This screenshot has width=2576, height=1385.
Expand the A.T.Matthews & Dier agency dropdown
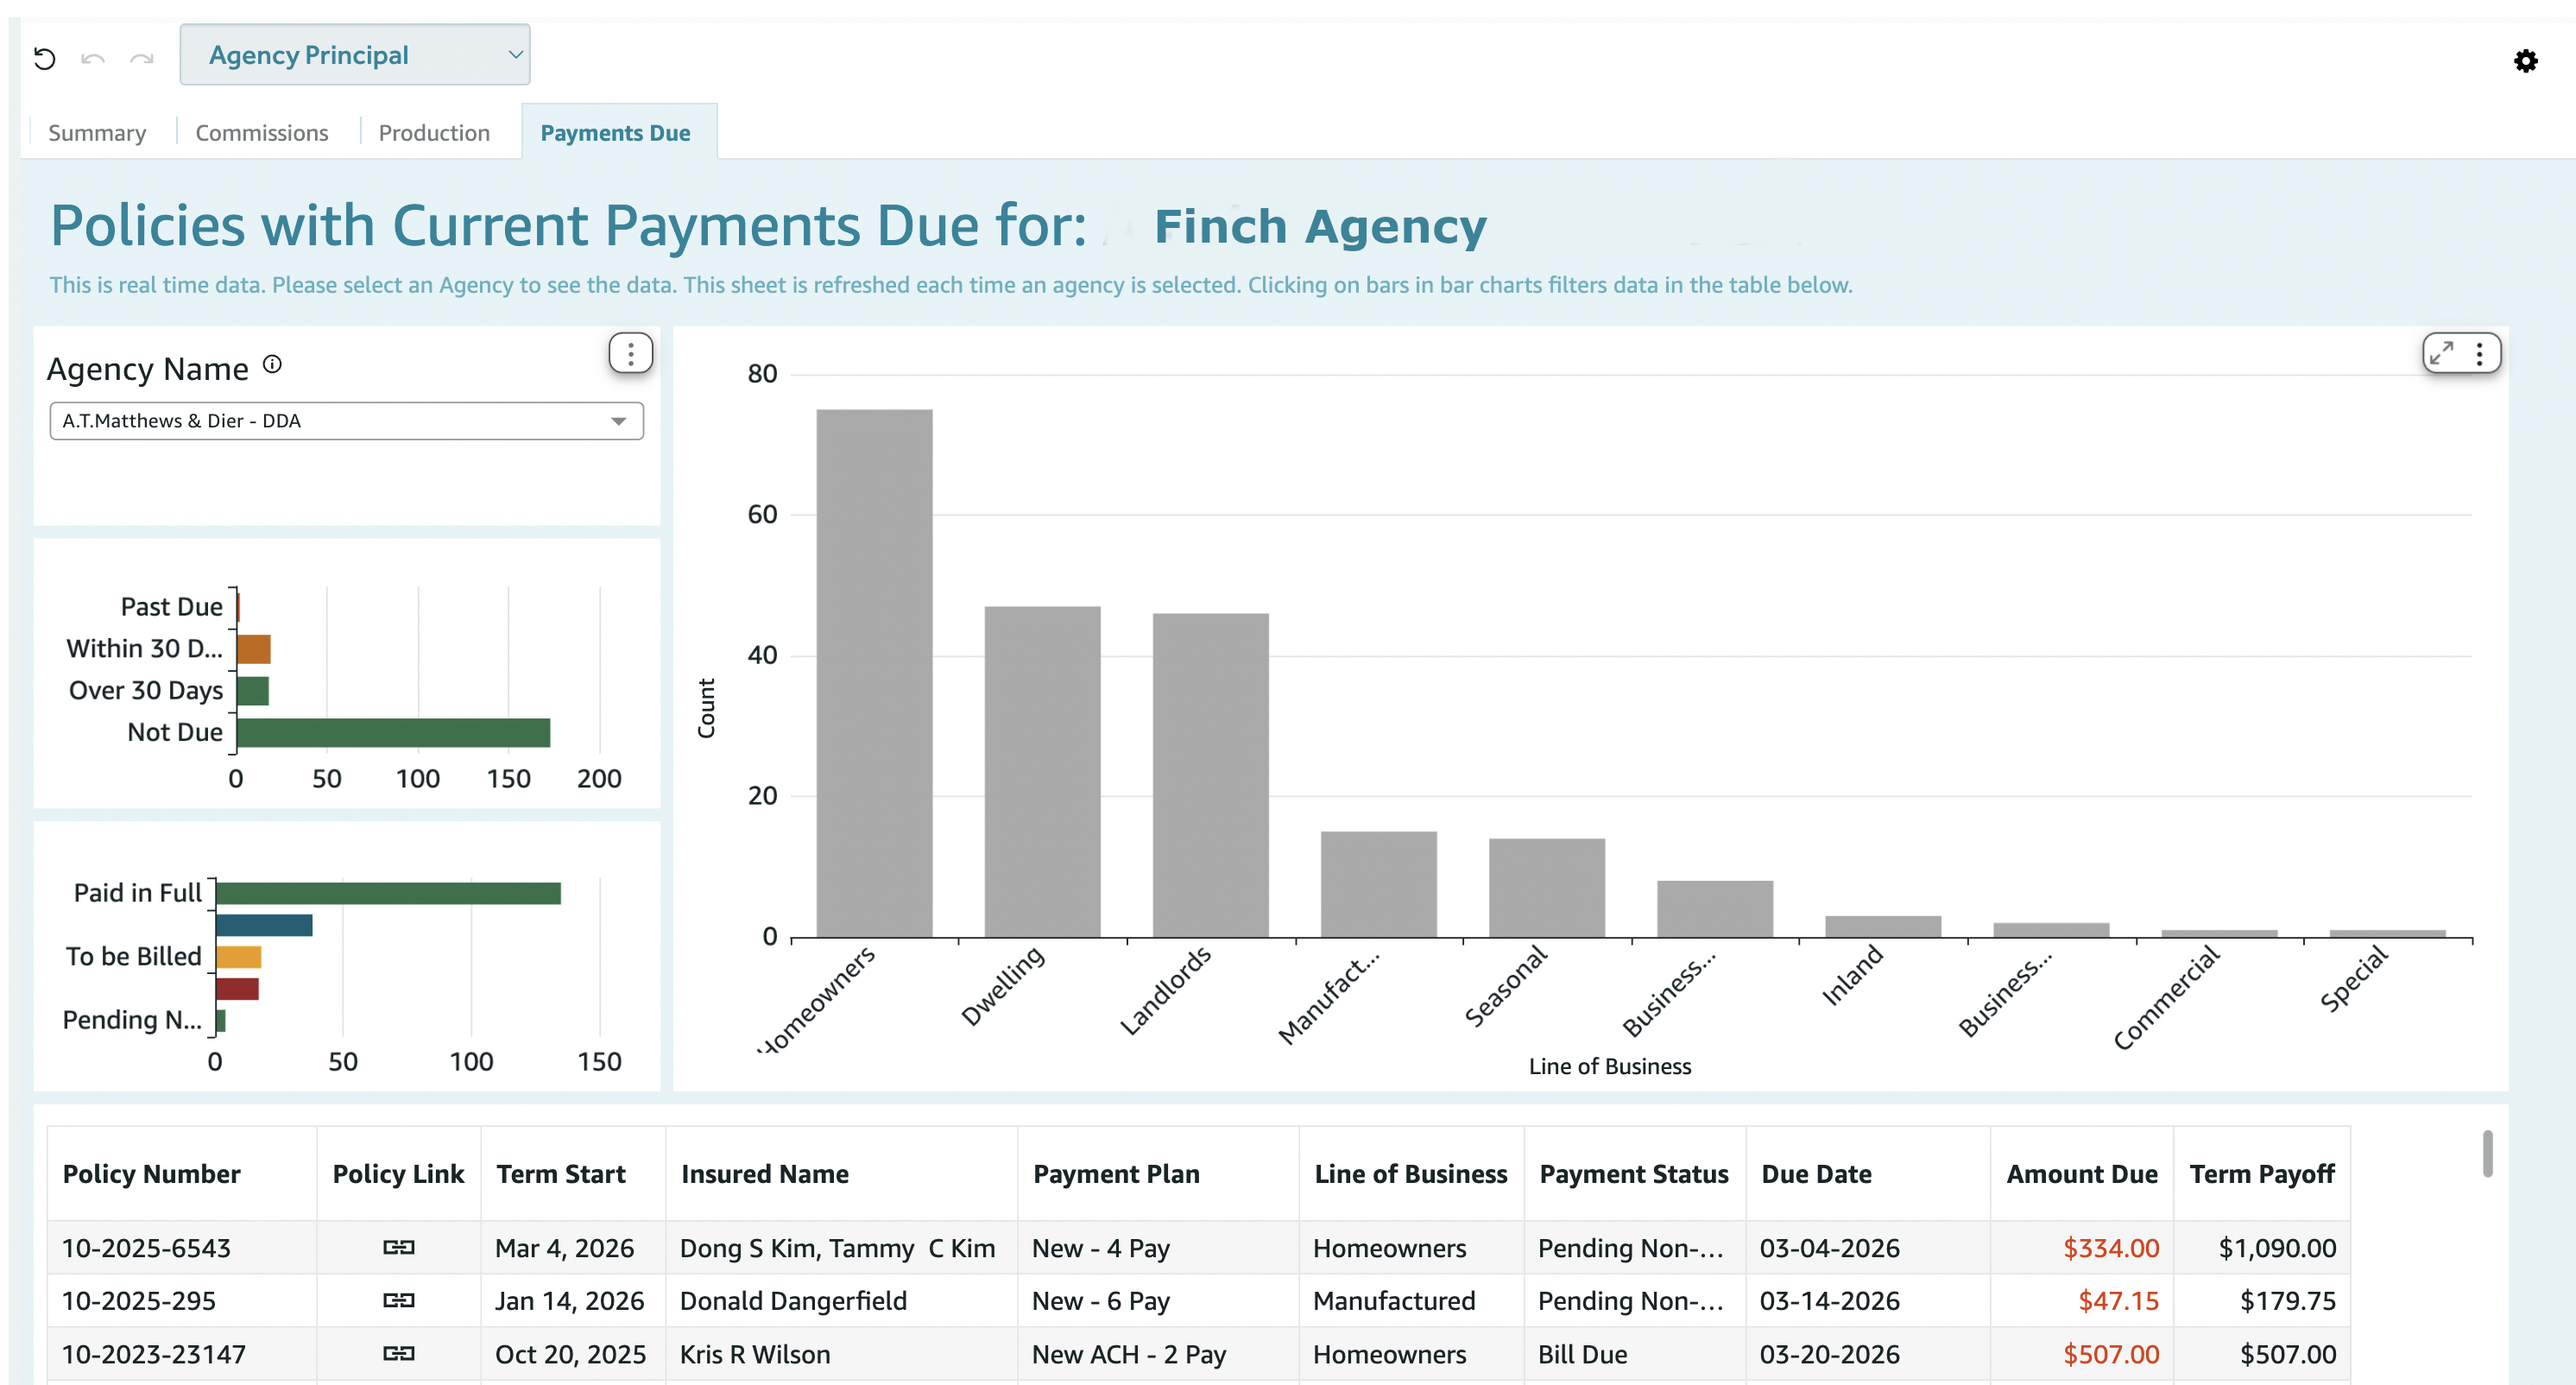tap(346, 421)
